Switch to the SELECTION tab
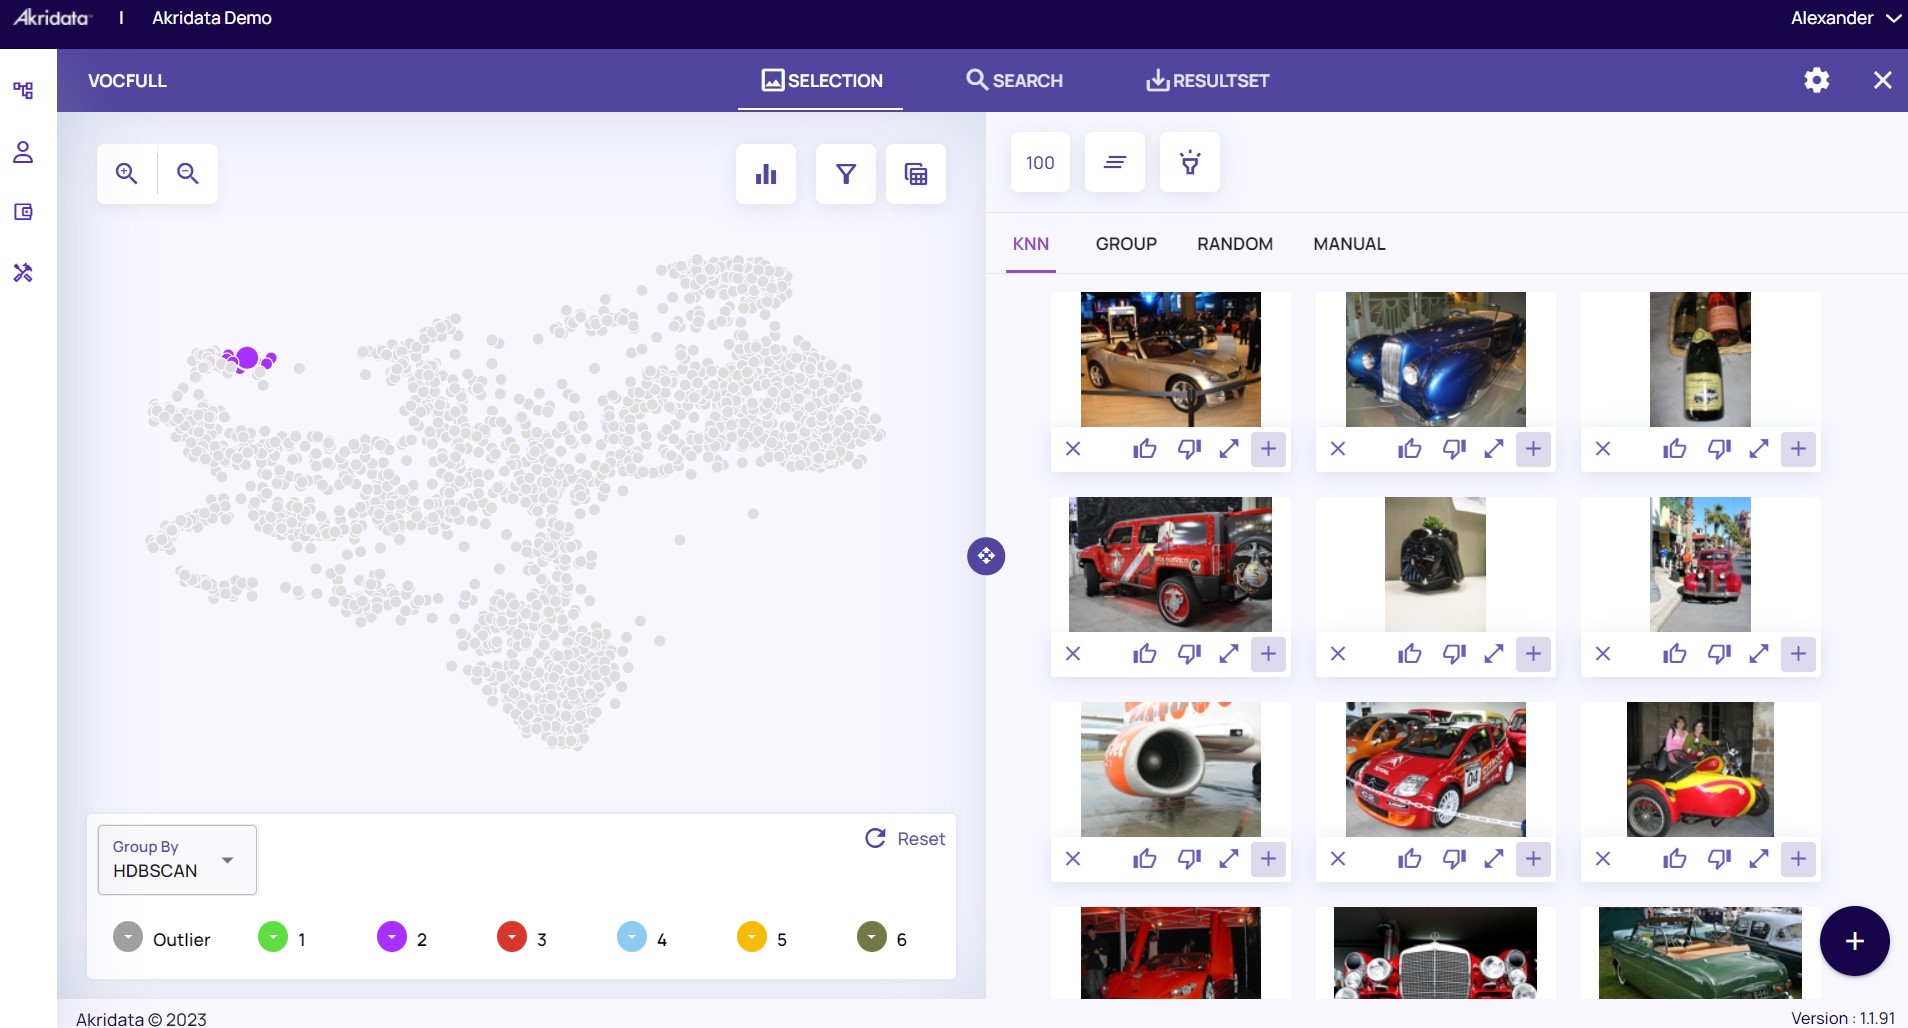 click(821, 80)
